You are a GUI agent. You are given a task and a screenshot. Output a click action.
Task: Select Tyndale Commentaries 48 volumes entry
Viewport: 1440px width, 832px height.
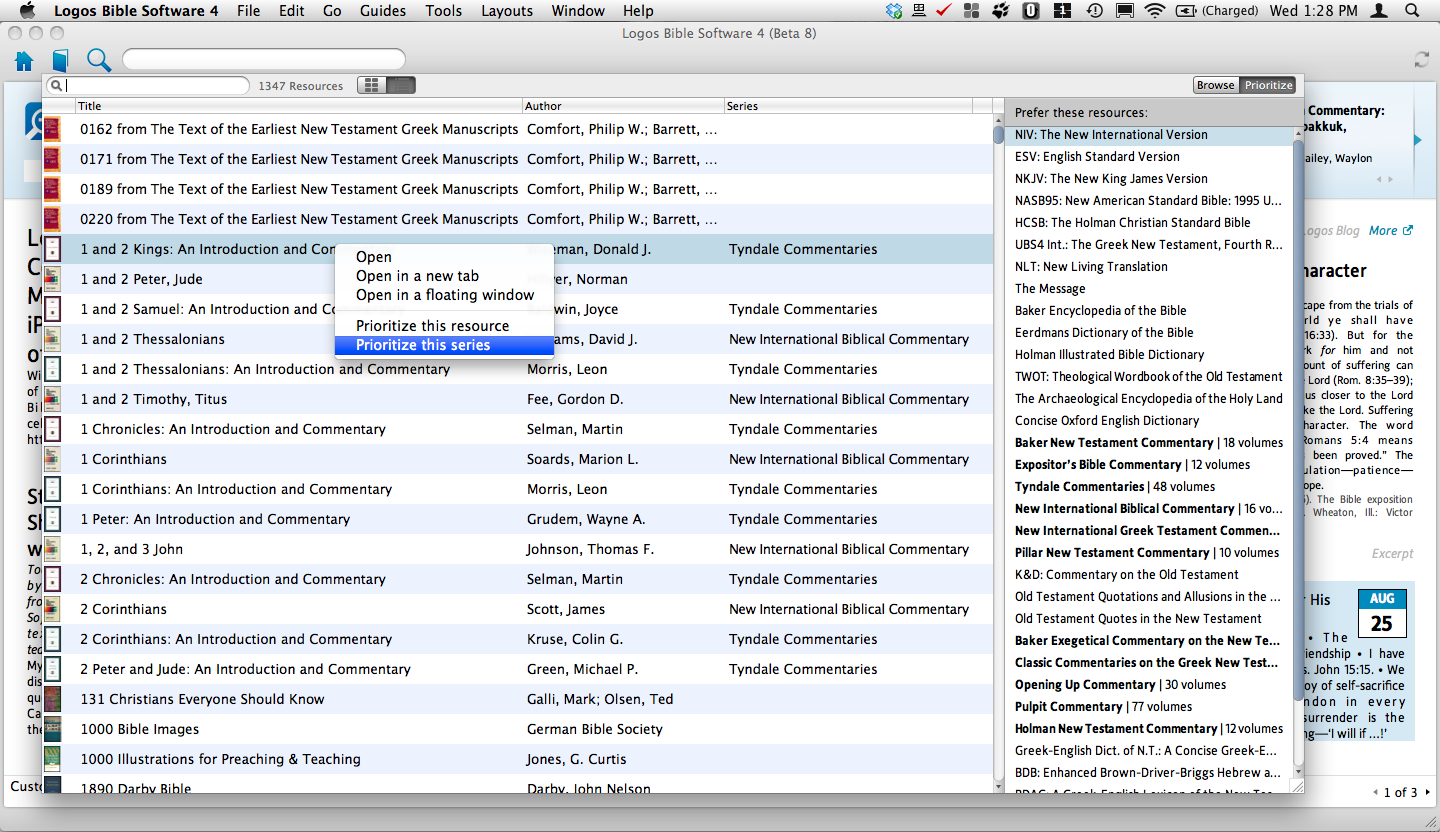point(1149,487)
